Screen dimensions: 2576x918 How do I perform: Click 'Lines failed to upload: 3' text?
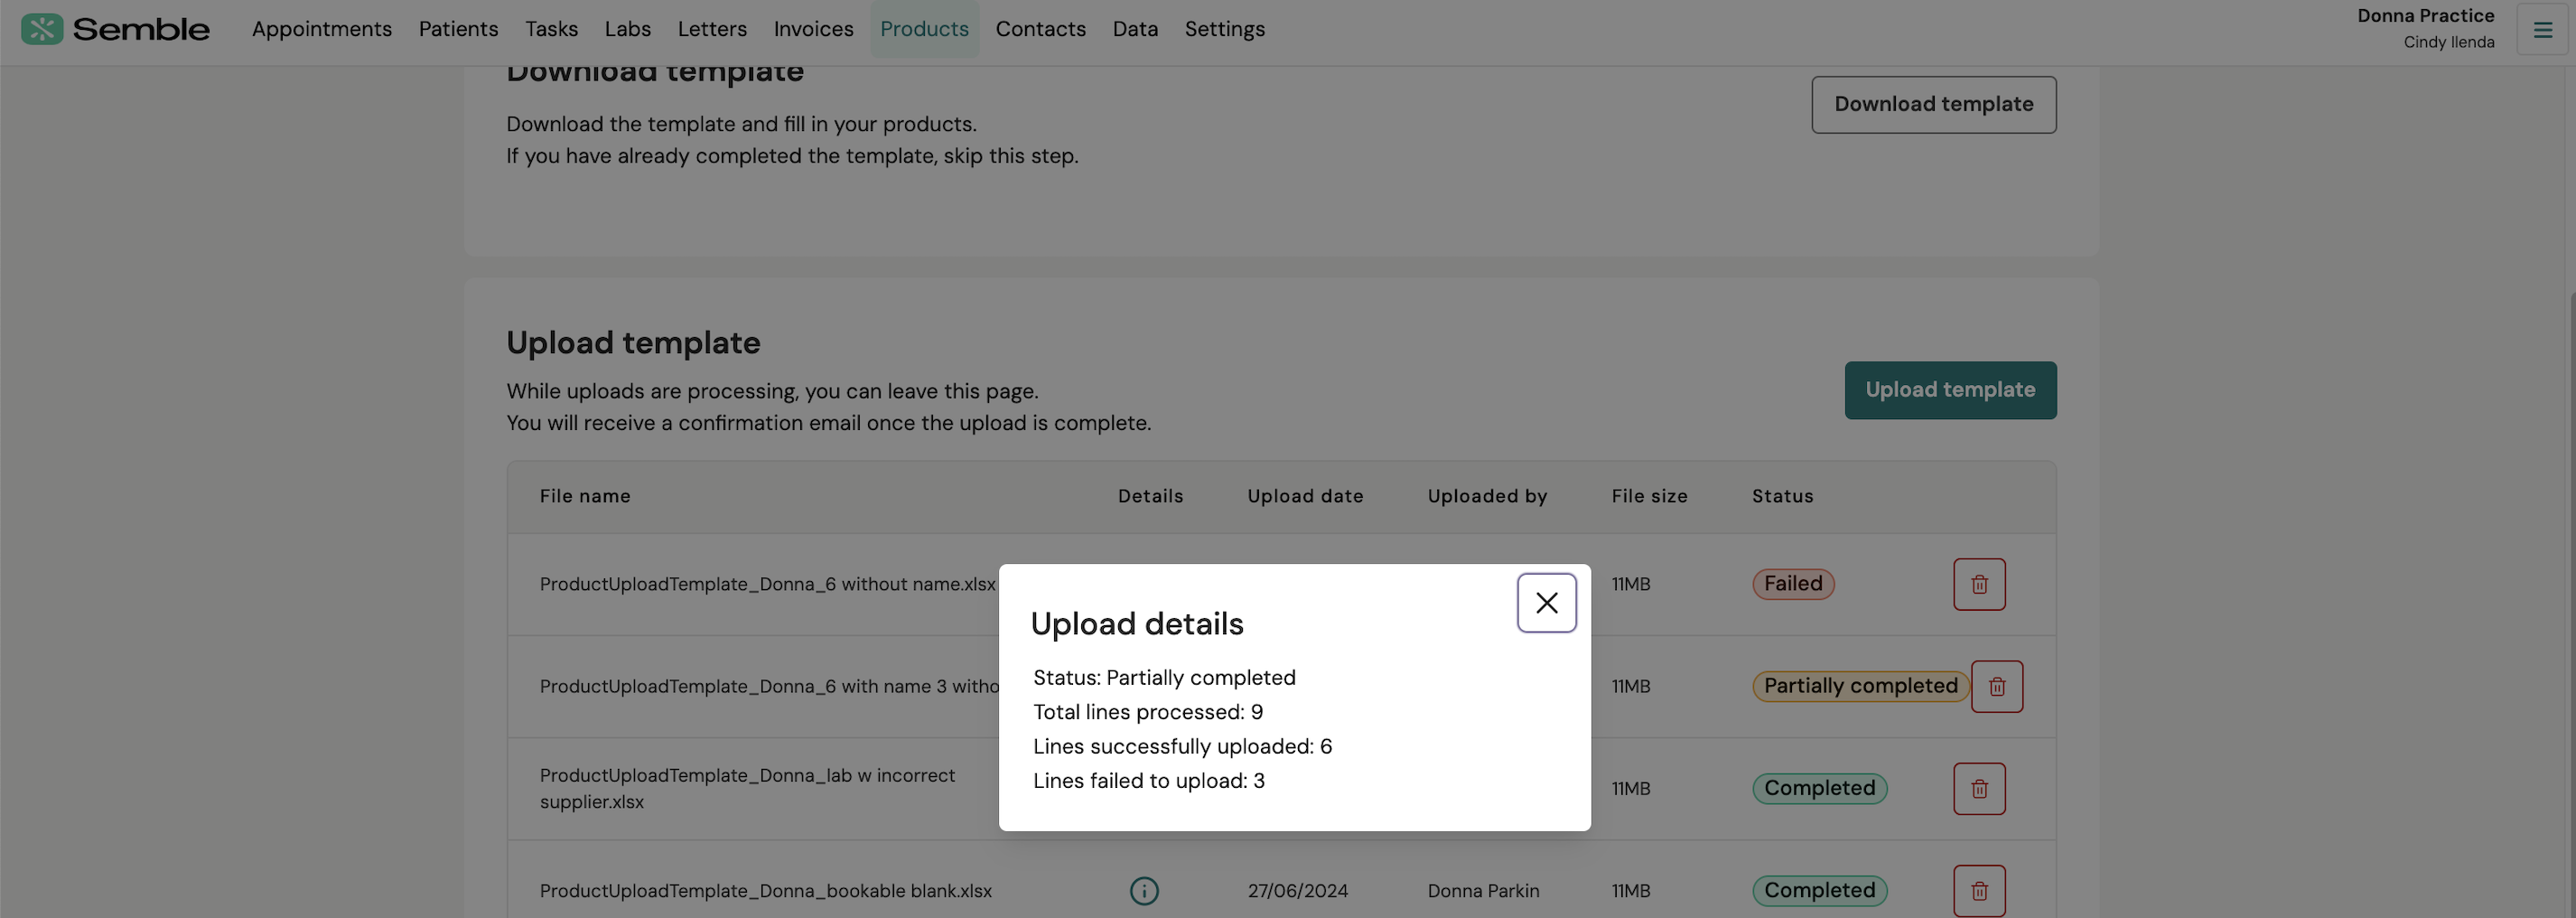[x=1148, y=781]
